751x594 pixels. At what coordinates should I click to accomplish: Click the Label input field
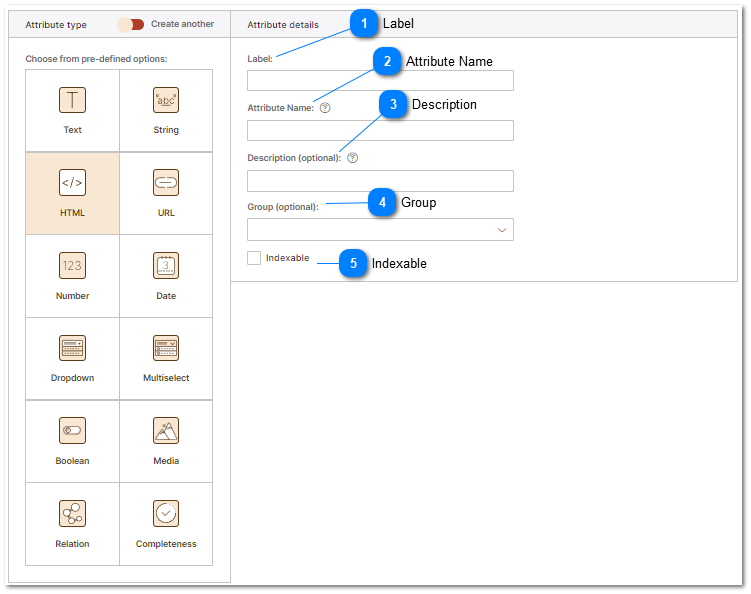[380, 81]
